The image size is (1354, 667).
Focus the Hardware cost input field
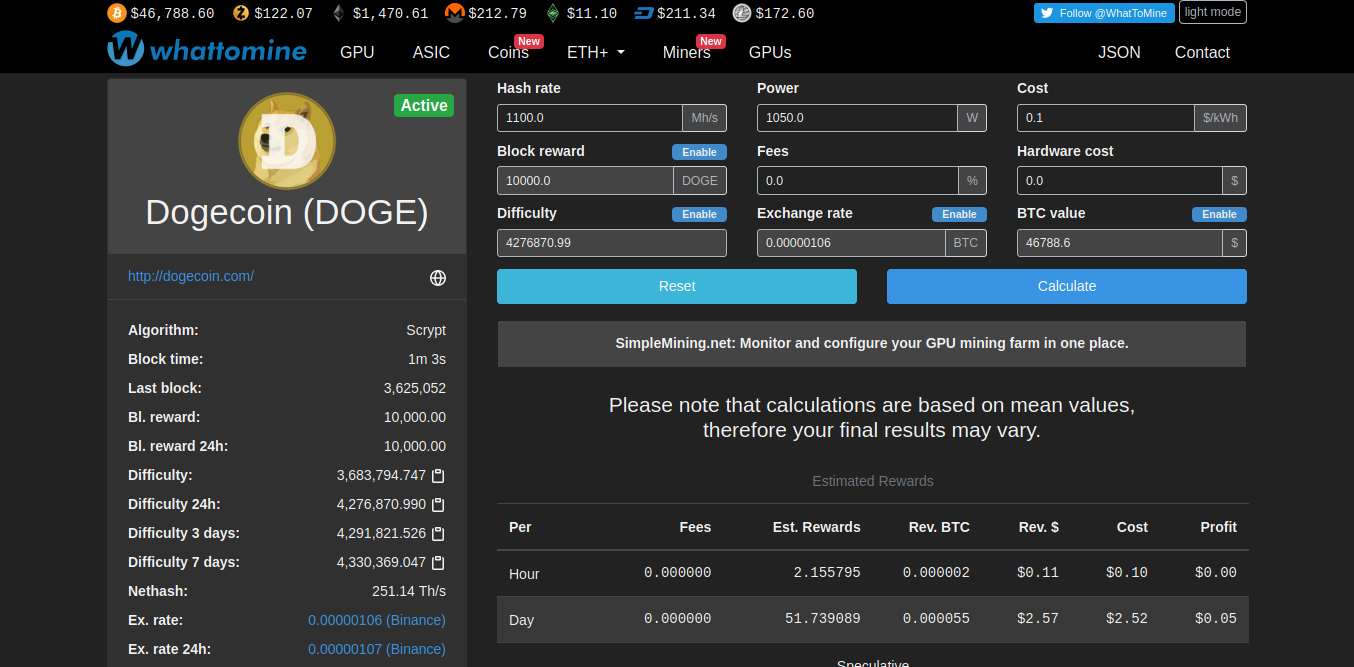[1120, 180]
